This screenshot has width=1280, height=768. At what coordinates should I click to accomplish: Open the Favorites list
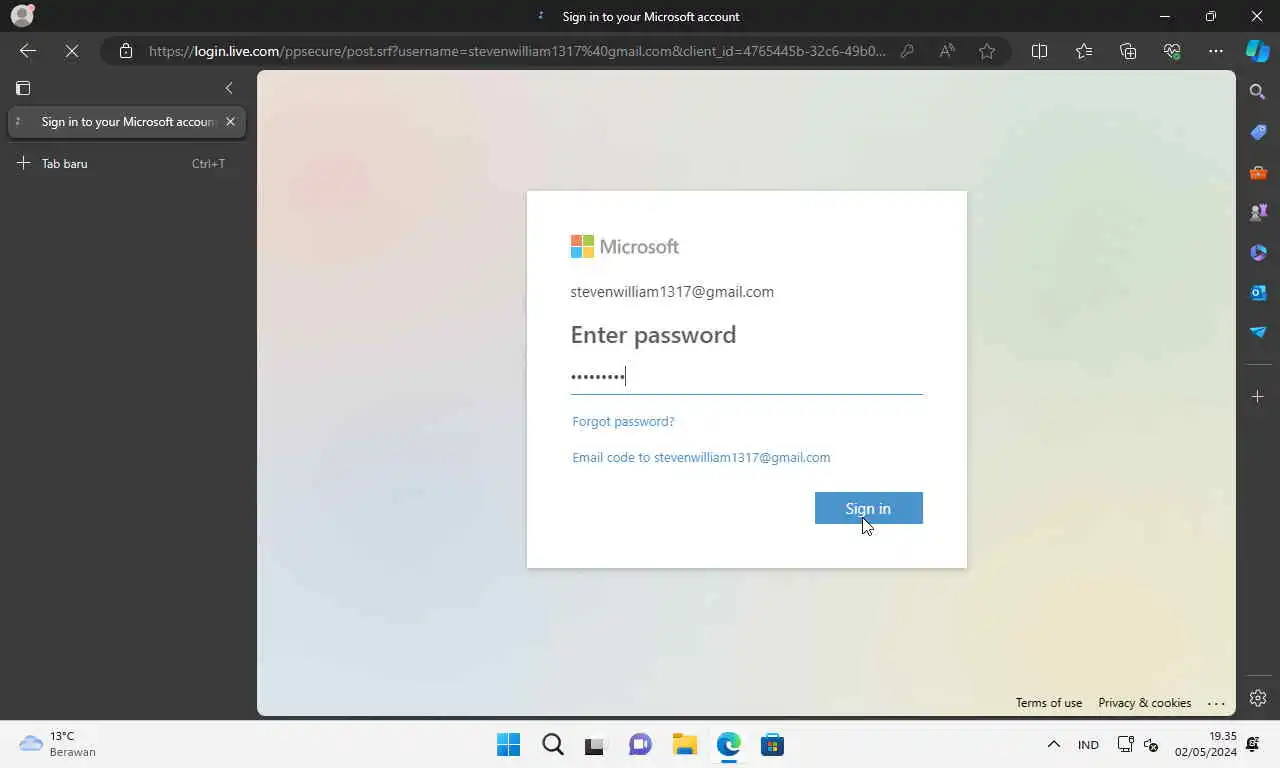tap(1084, 51)
